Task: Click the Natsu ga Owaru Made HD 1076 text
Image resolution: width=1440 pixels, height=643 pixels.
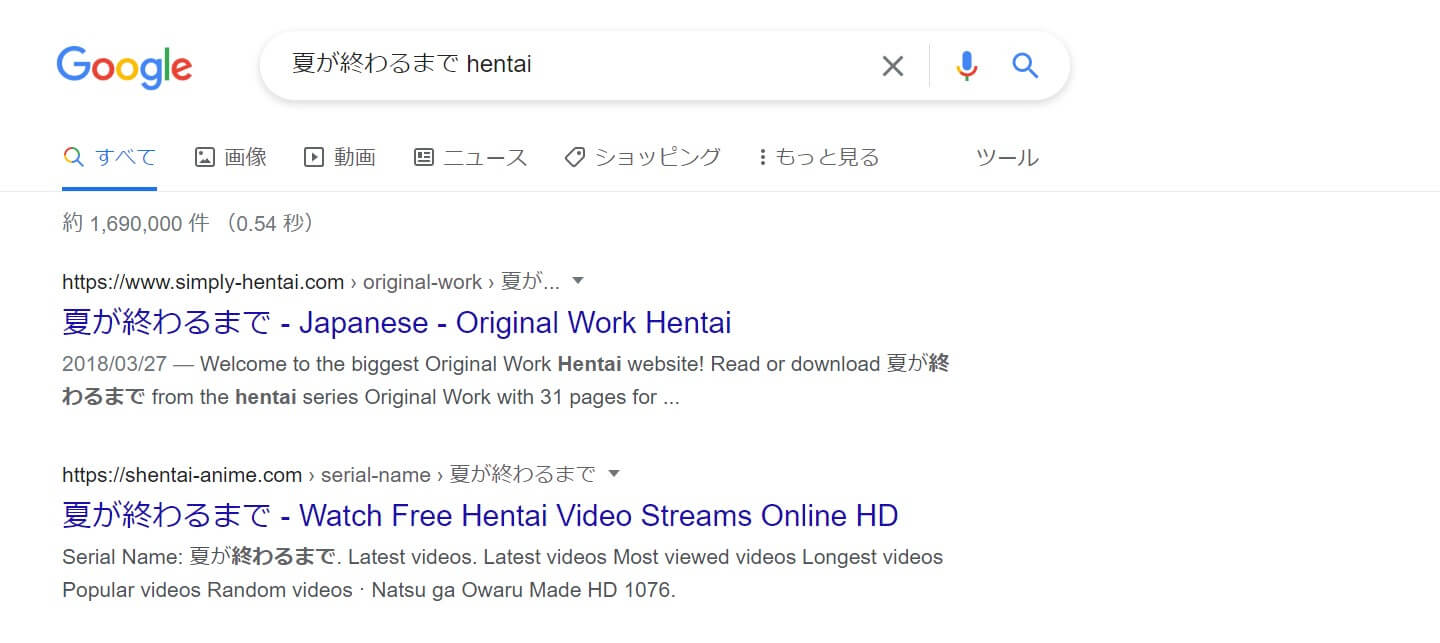Action: 523,589
